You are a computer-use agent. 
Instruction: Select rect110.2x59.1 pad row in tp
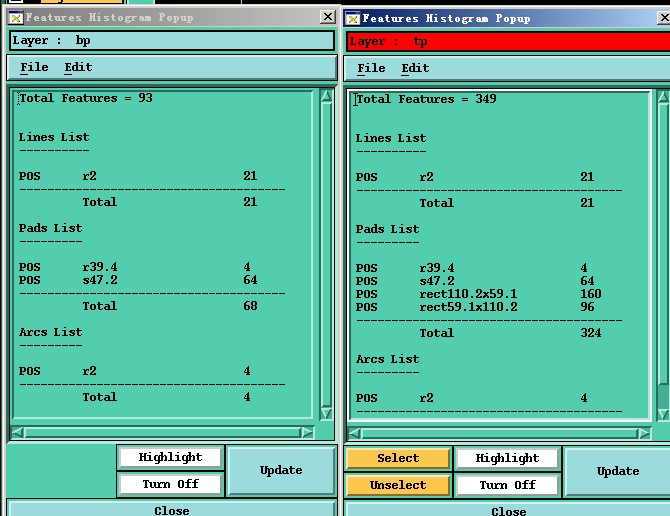point(478,294)
